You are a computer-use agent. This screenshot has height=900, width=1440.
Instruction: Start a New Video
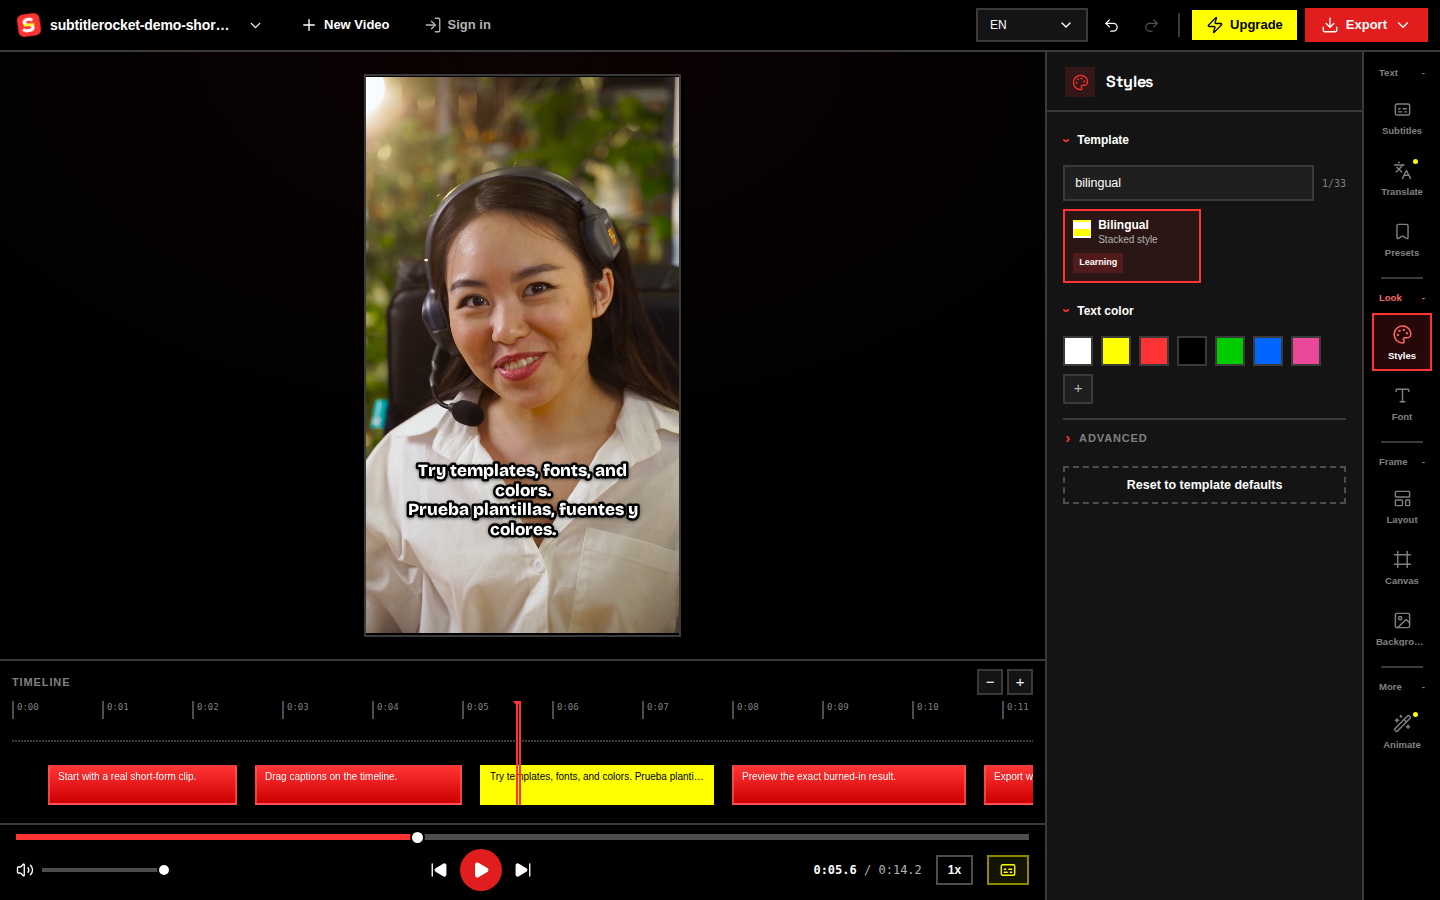click(x=346, y=25)
